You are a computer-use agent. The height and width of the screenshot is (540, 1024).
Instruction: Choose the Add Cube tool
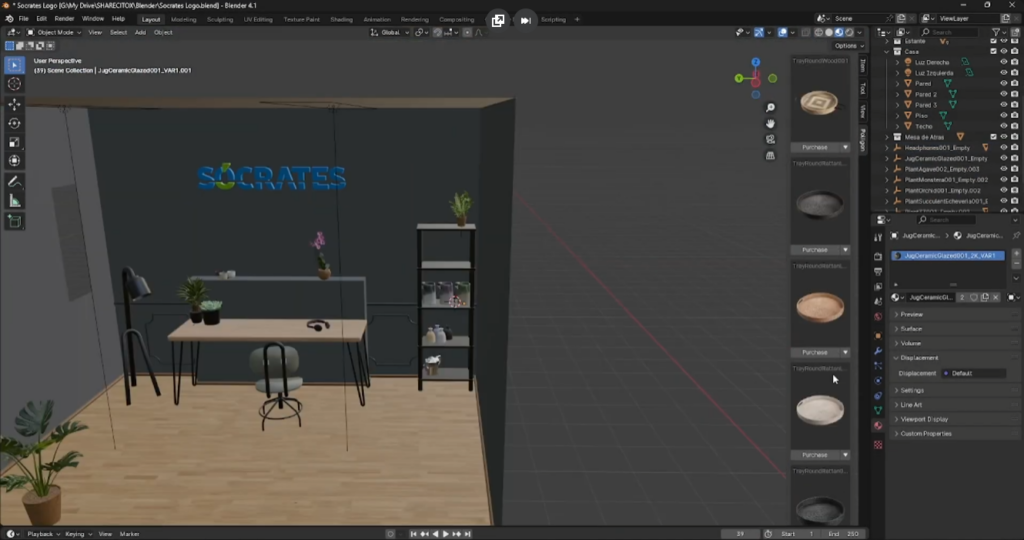click(x=14, y=222)
